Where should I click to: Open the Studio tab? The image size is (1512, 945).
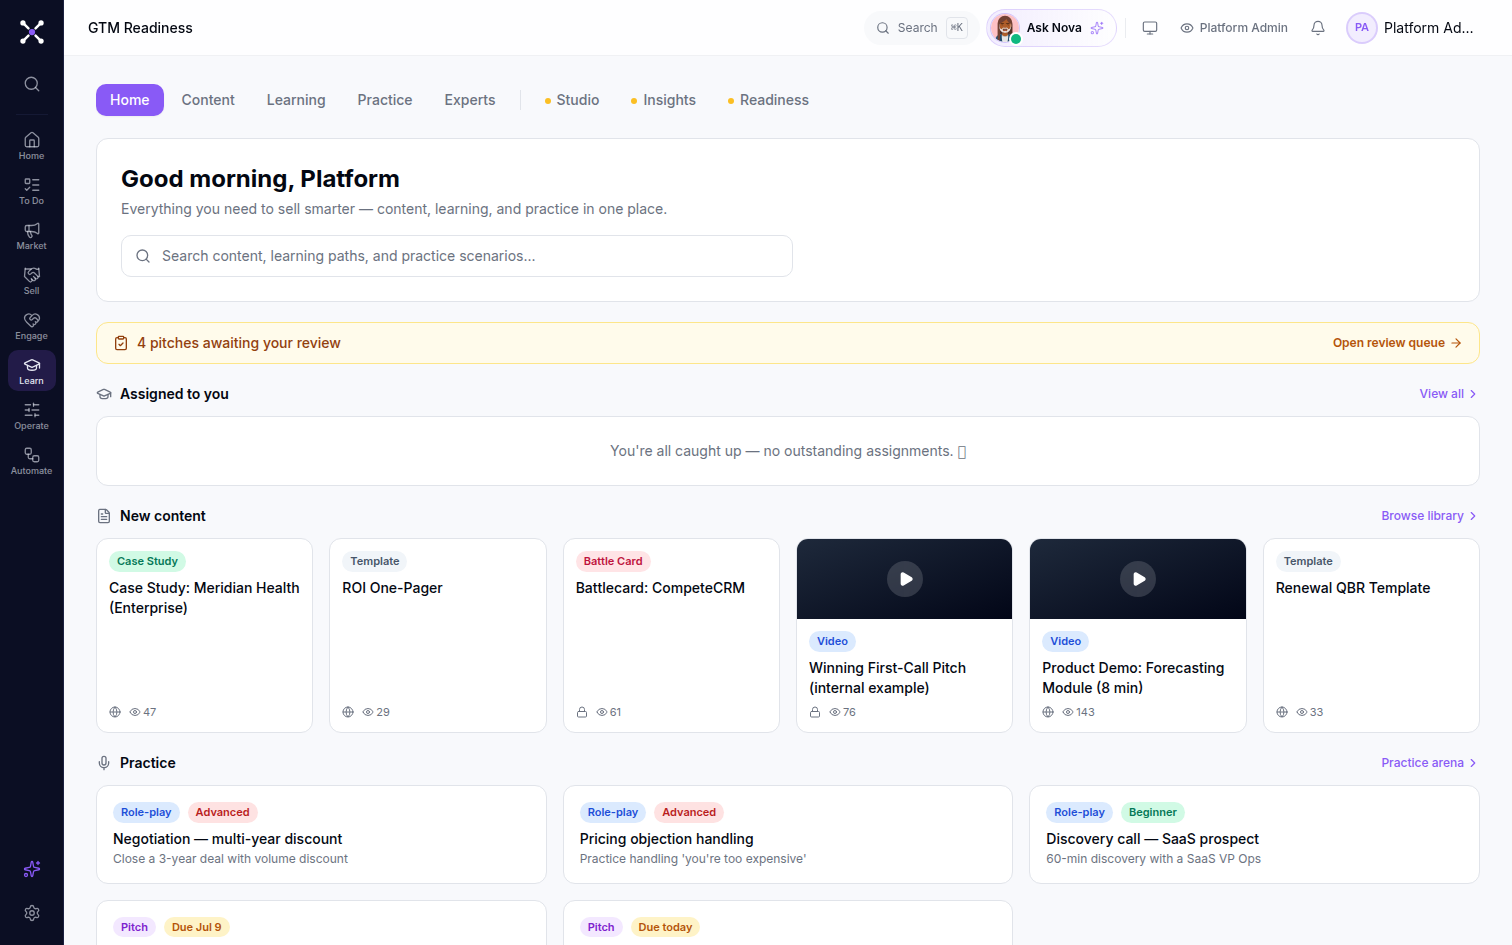[x=572, y=100]
